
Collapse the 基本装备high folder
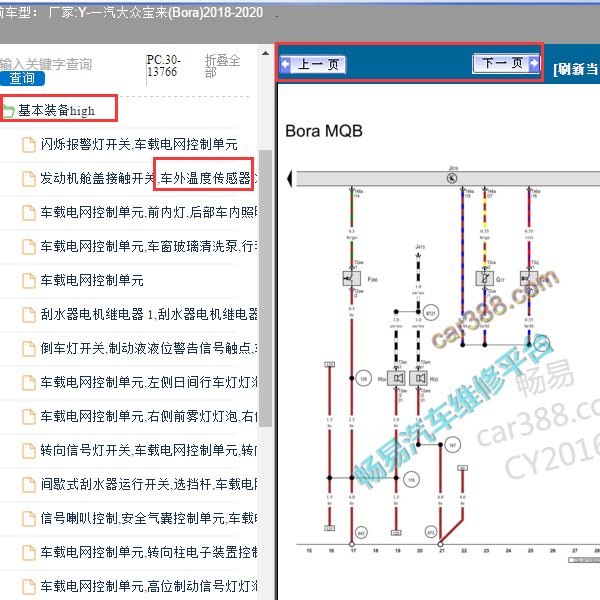coord(56,111)
